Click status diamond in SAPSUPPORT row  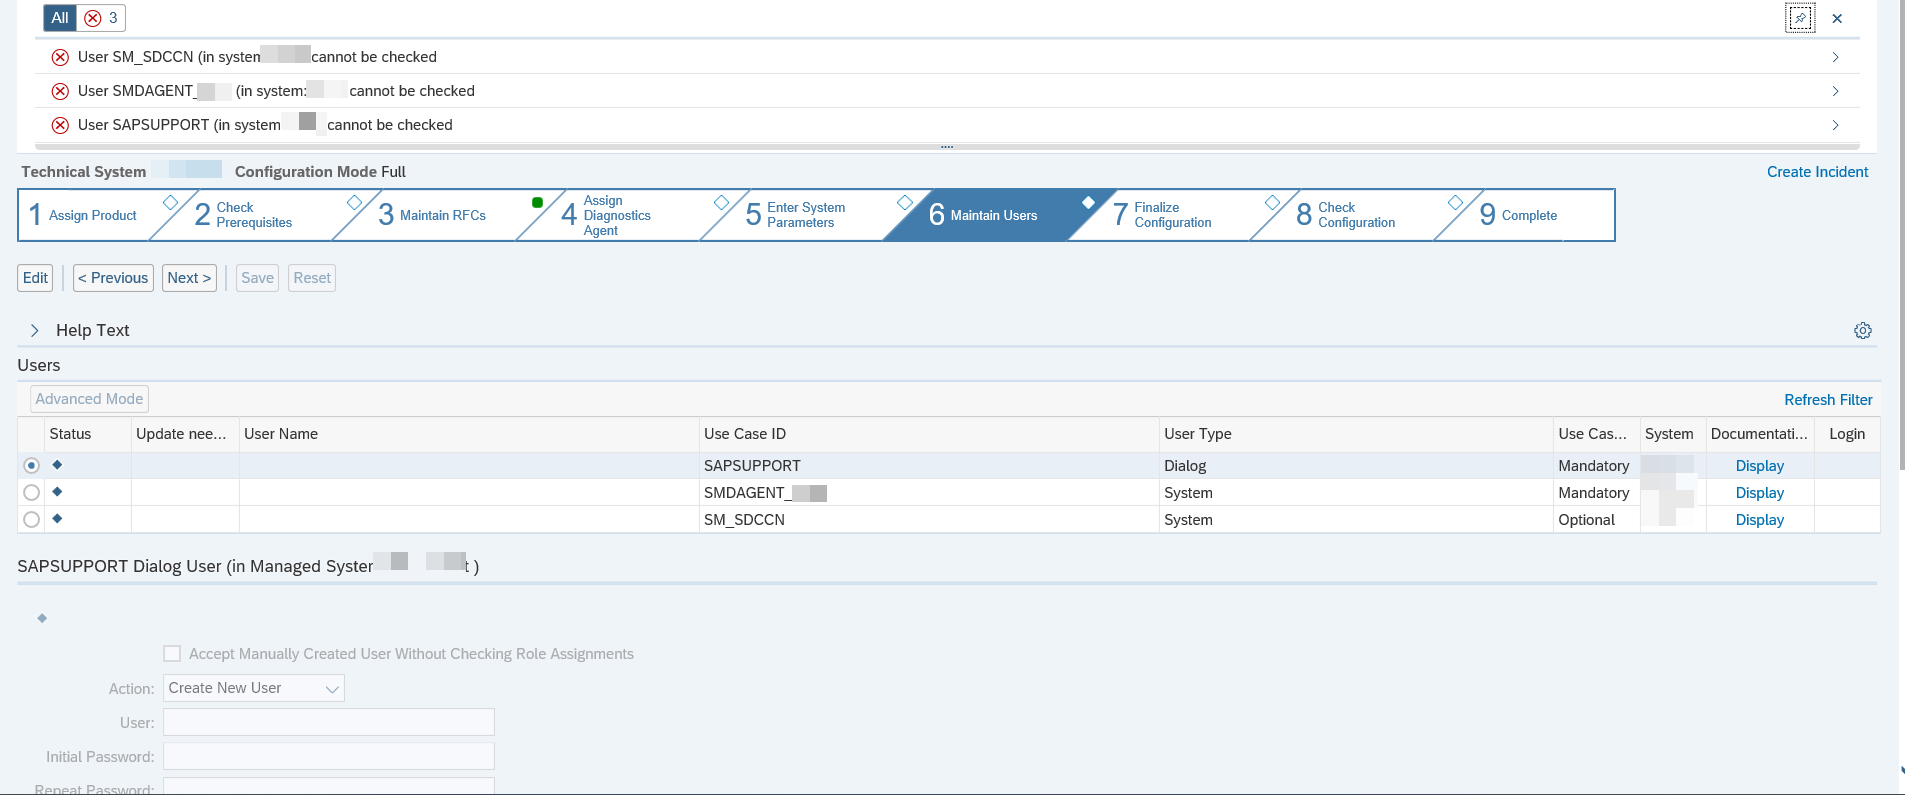tap(57, 465)
